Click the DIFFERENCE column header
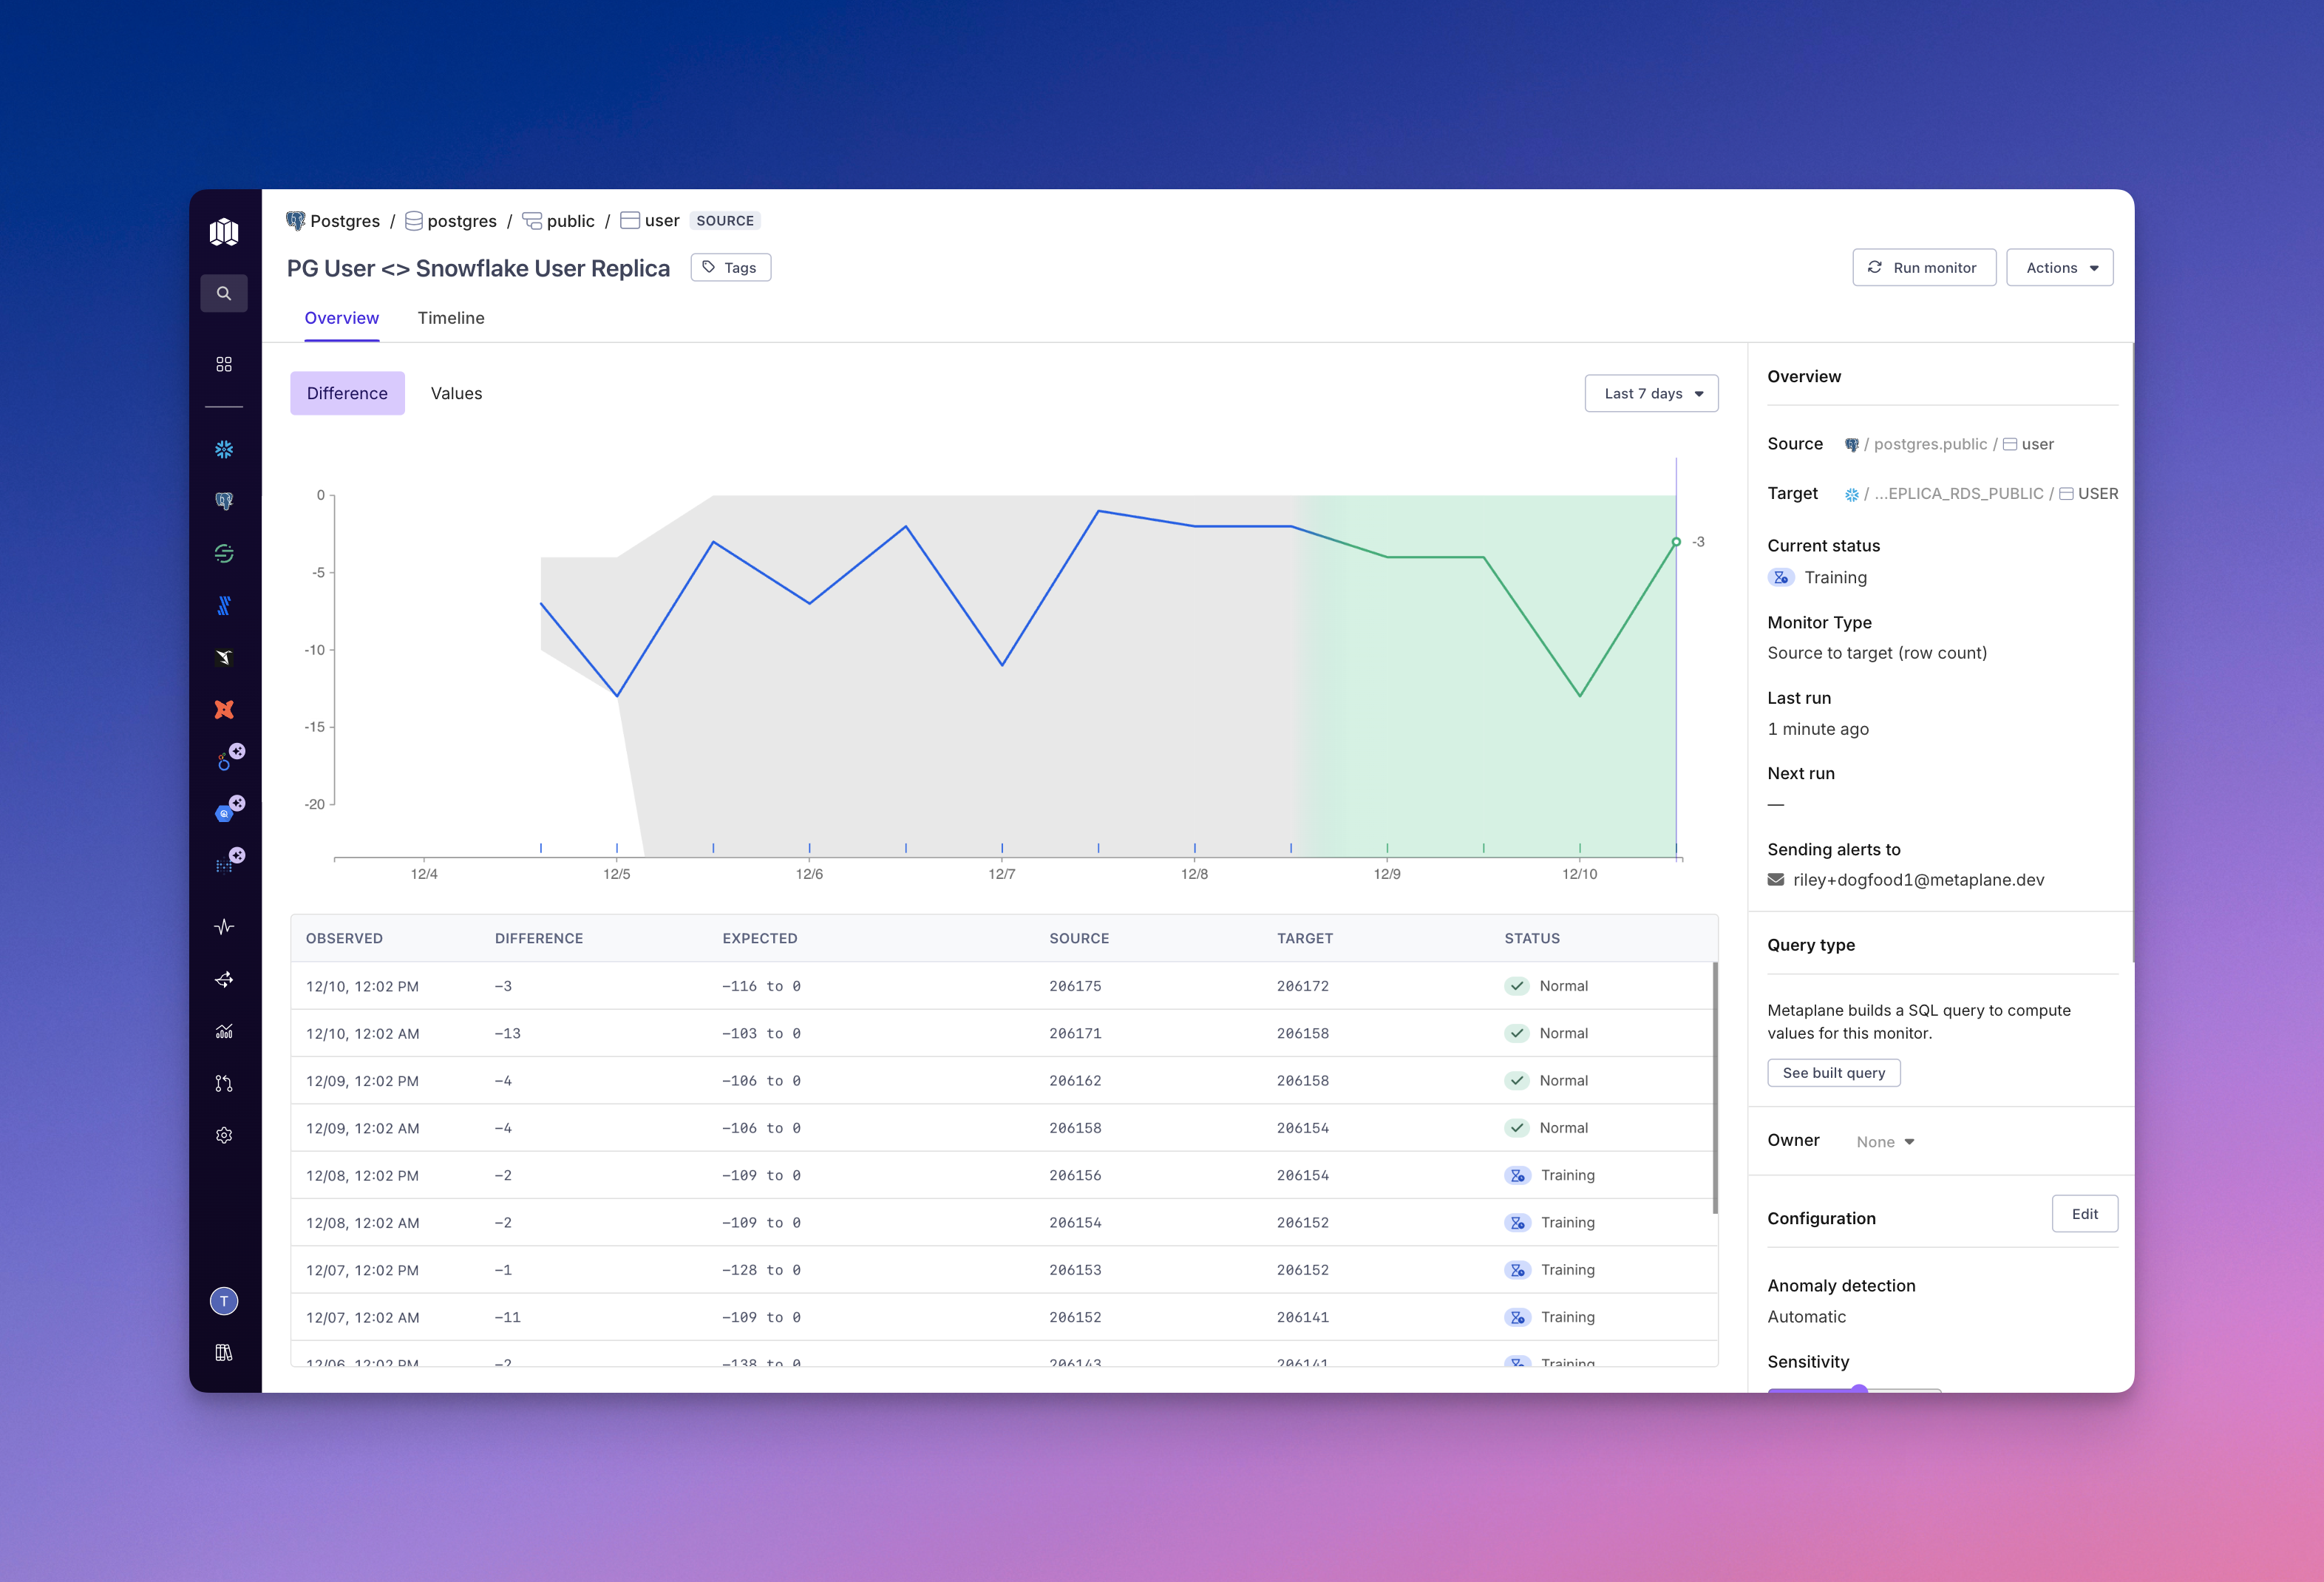Viewport: 2324px width, 1582px height. click(x=539, y=939)
